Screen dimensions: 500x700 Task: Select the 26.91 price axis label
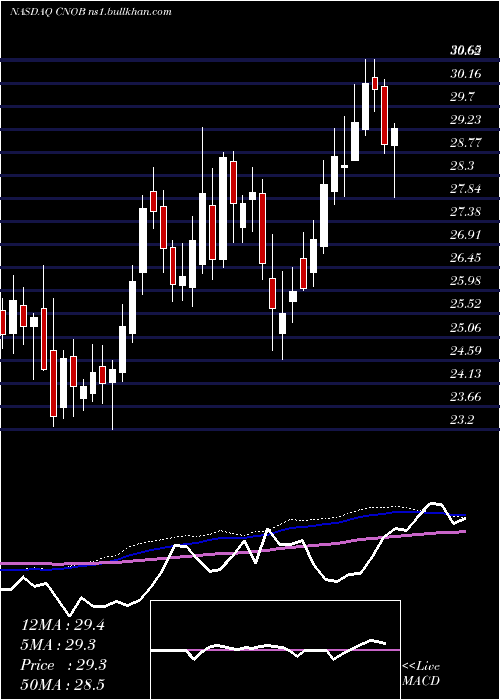coord(466,235)
